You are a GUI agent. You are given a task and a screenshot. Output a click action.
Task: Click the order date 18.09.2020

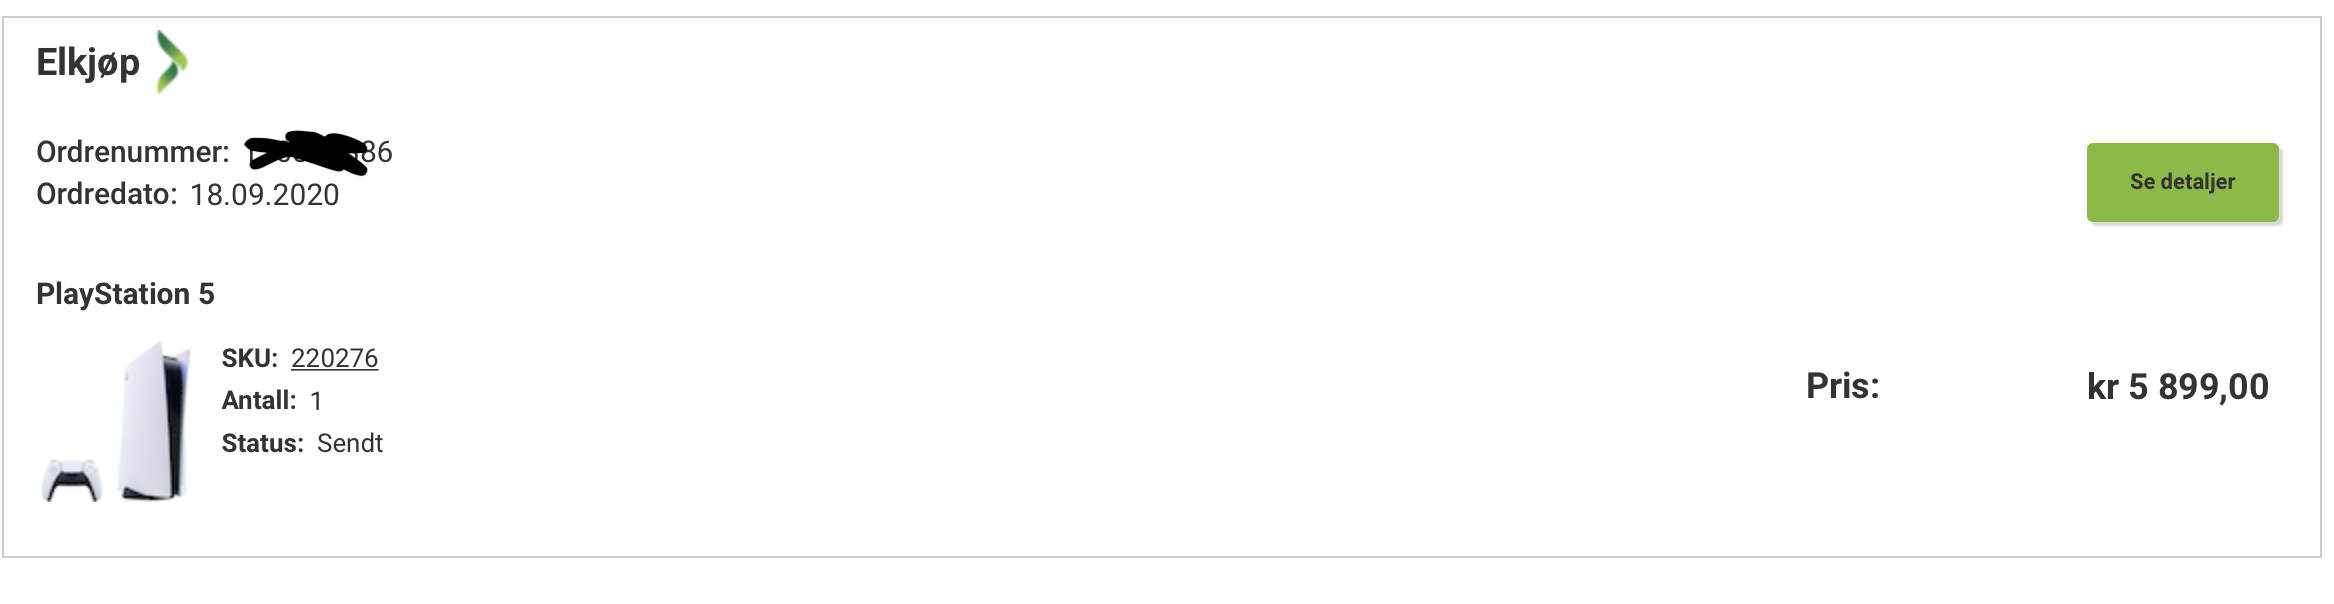tap(264, 195)
